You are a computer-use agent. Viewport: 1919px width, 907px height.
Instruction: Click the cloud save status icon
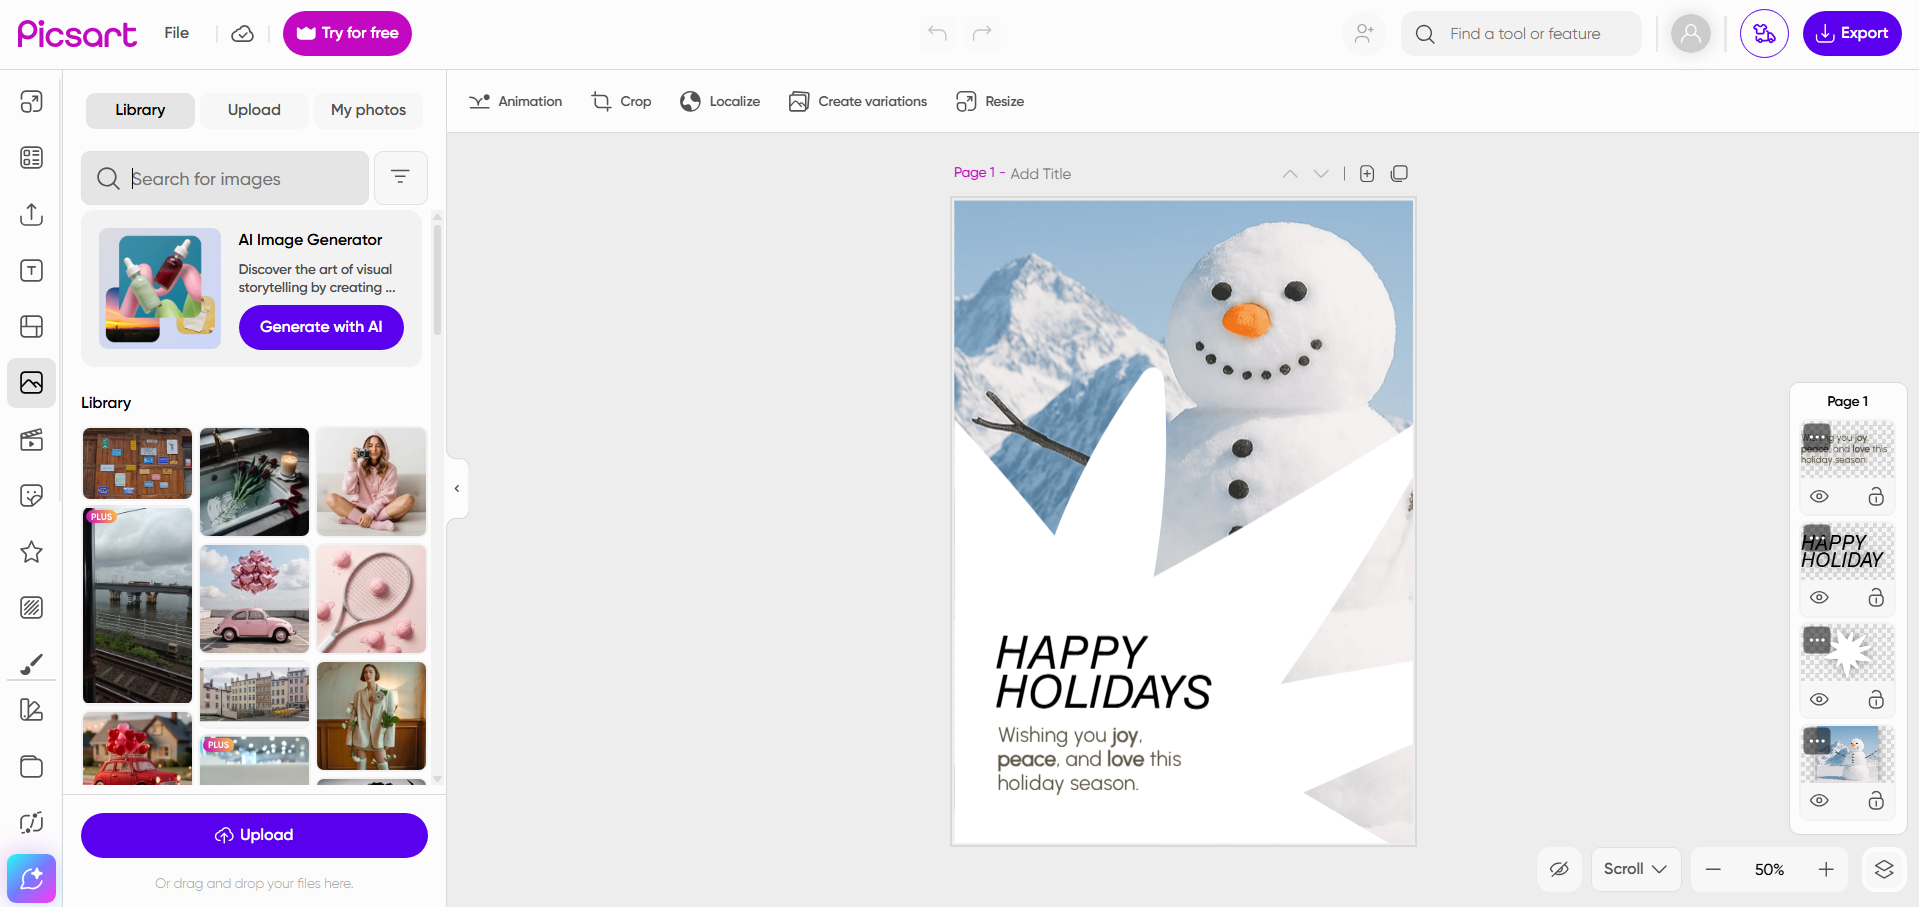point(242,34)
